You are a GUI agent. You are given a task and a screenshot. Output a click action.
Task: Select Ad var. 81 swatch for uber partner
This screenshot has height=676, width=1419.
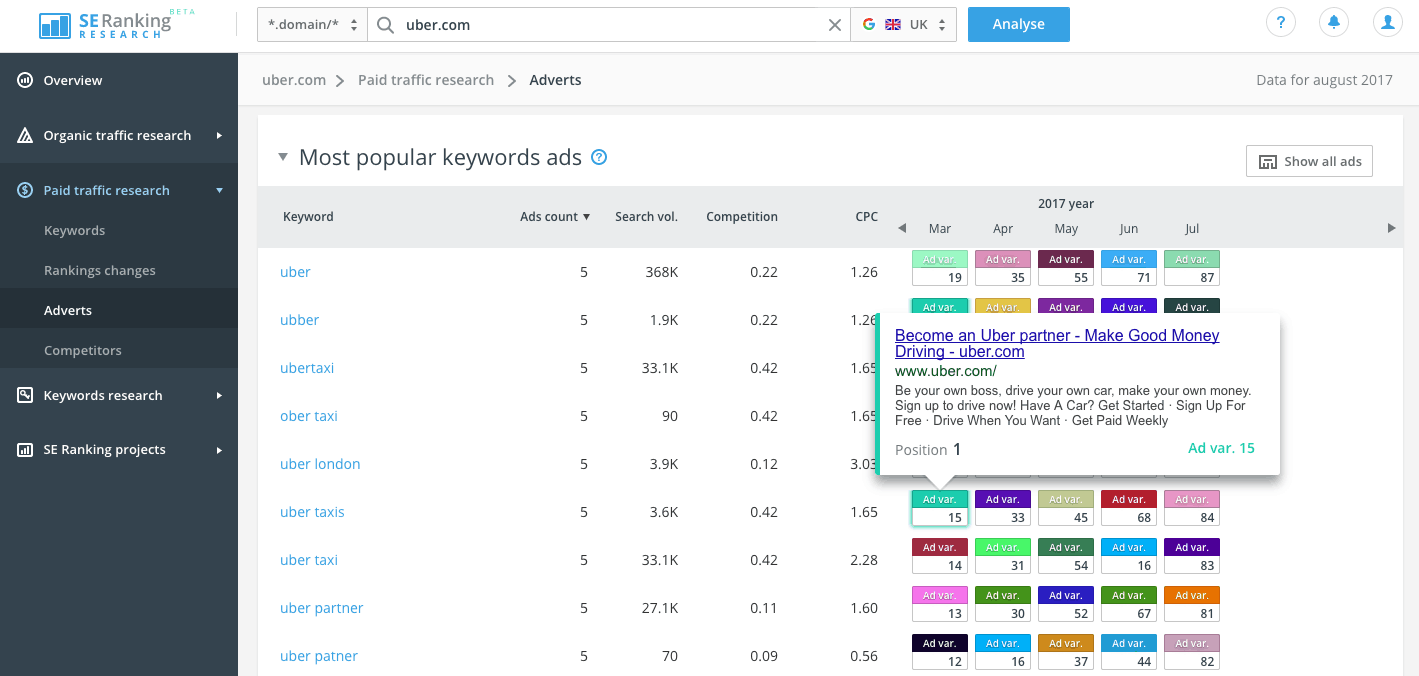[1192, 604]
